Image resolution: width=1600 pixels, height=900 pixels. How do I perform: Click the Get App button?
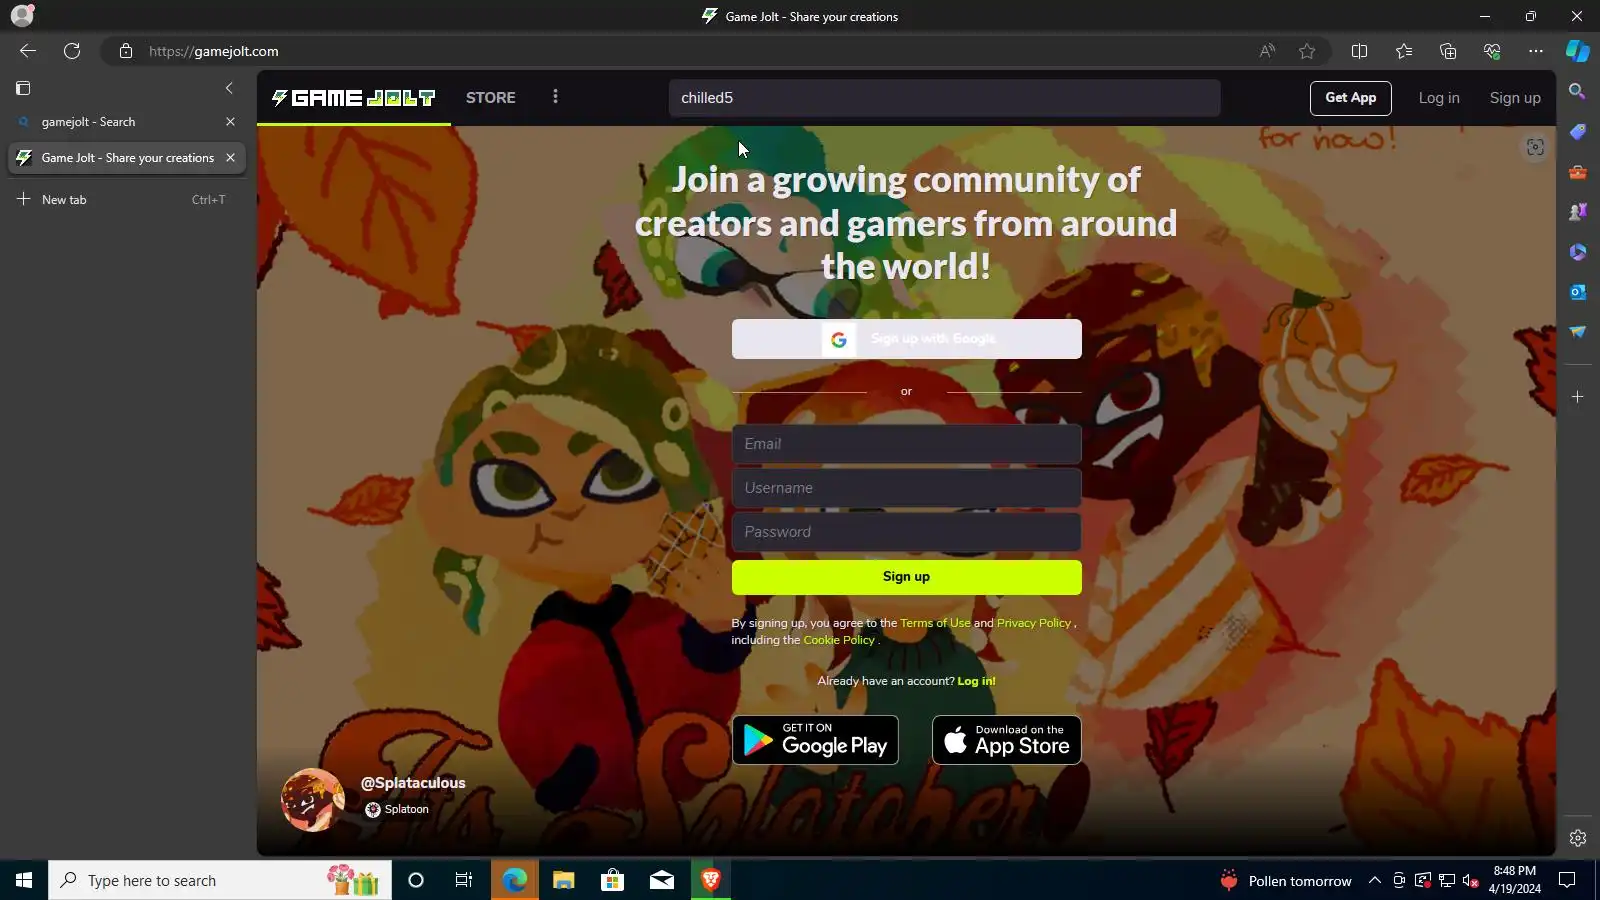(x=1350, y=98)
